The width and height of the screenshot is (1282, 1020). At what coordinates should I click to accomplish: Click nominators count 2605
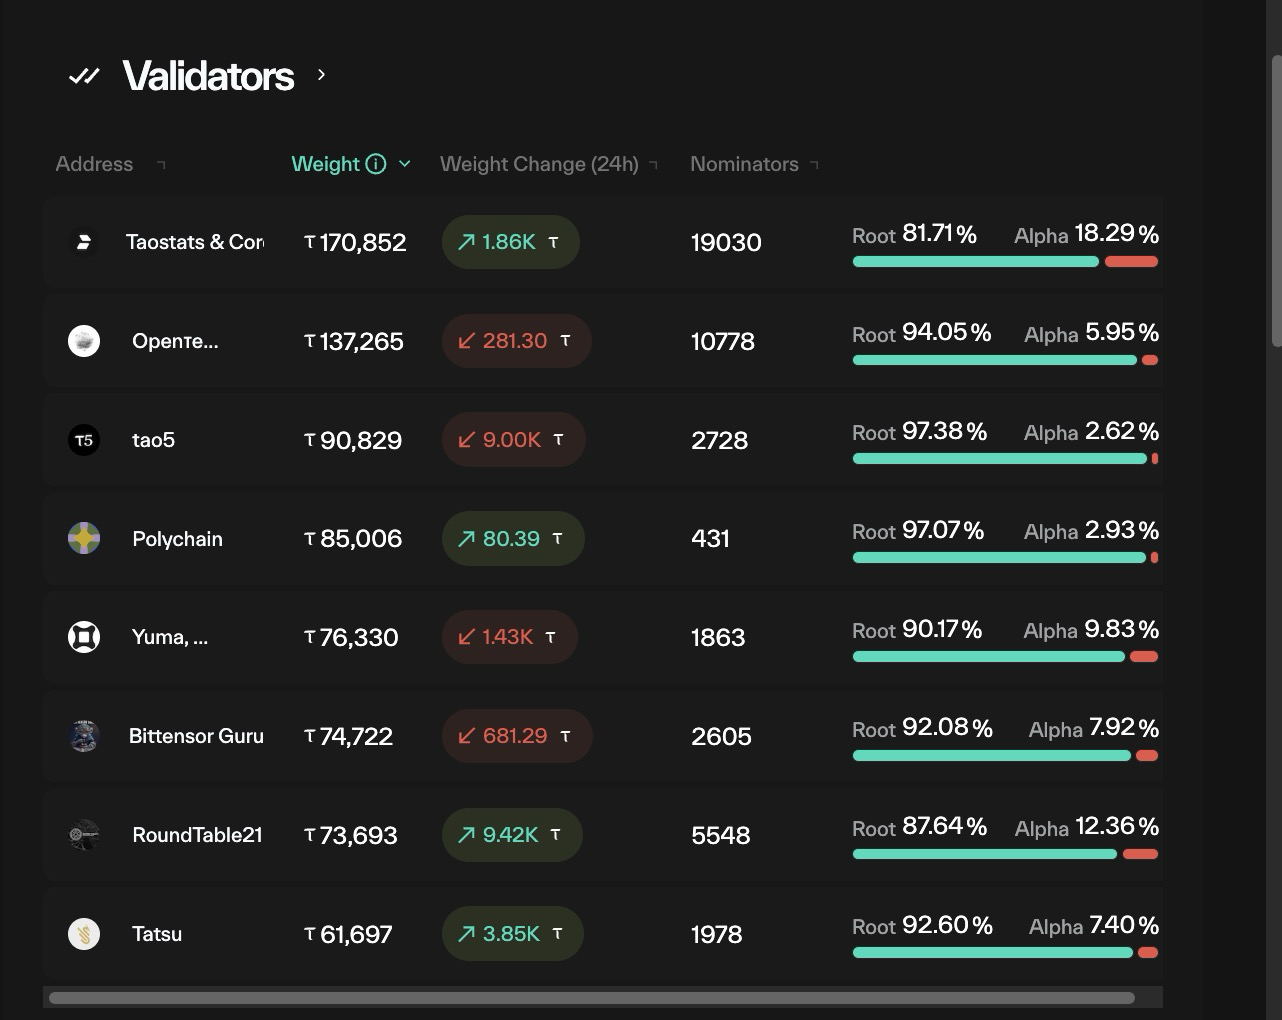click(x=721, y=736)
